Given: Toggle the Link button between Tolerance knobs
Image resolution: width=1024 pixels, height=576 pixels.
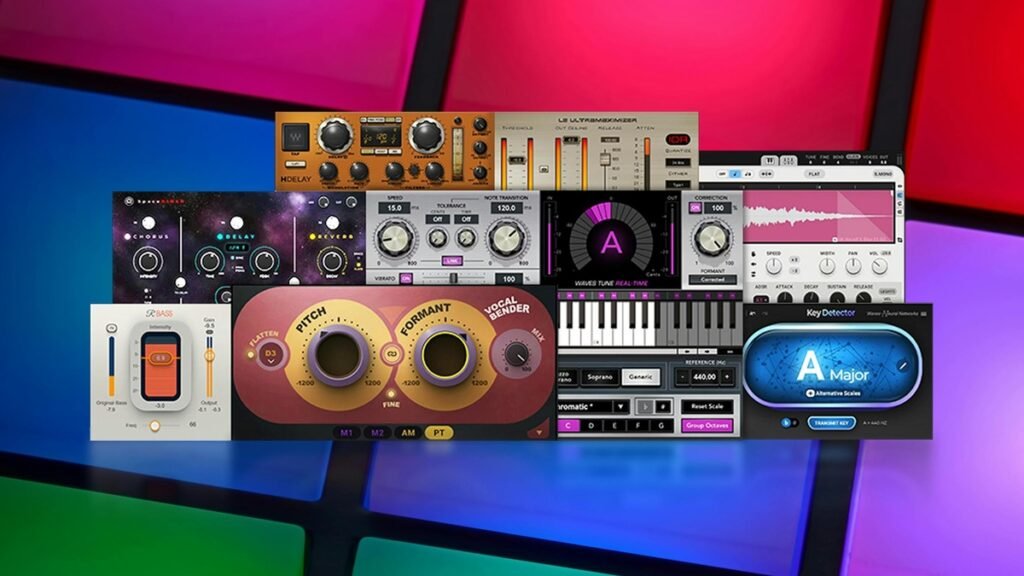Looking at the screenshot, I should [x=452, y=261].
